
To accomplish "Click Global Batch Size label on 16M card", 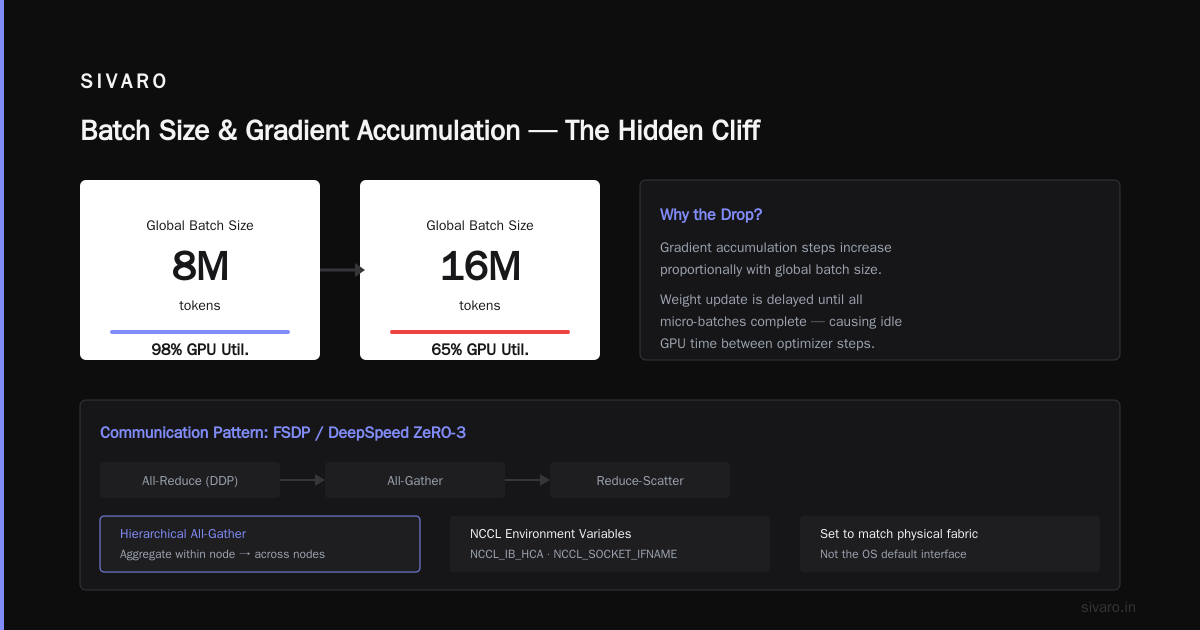I will 480,225.
